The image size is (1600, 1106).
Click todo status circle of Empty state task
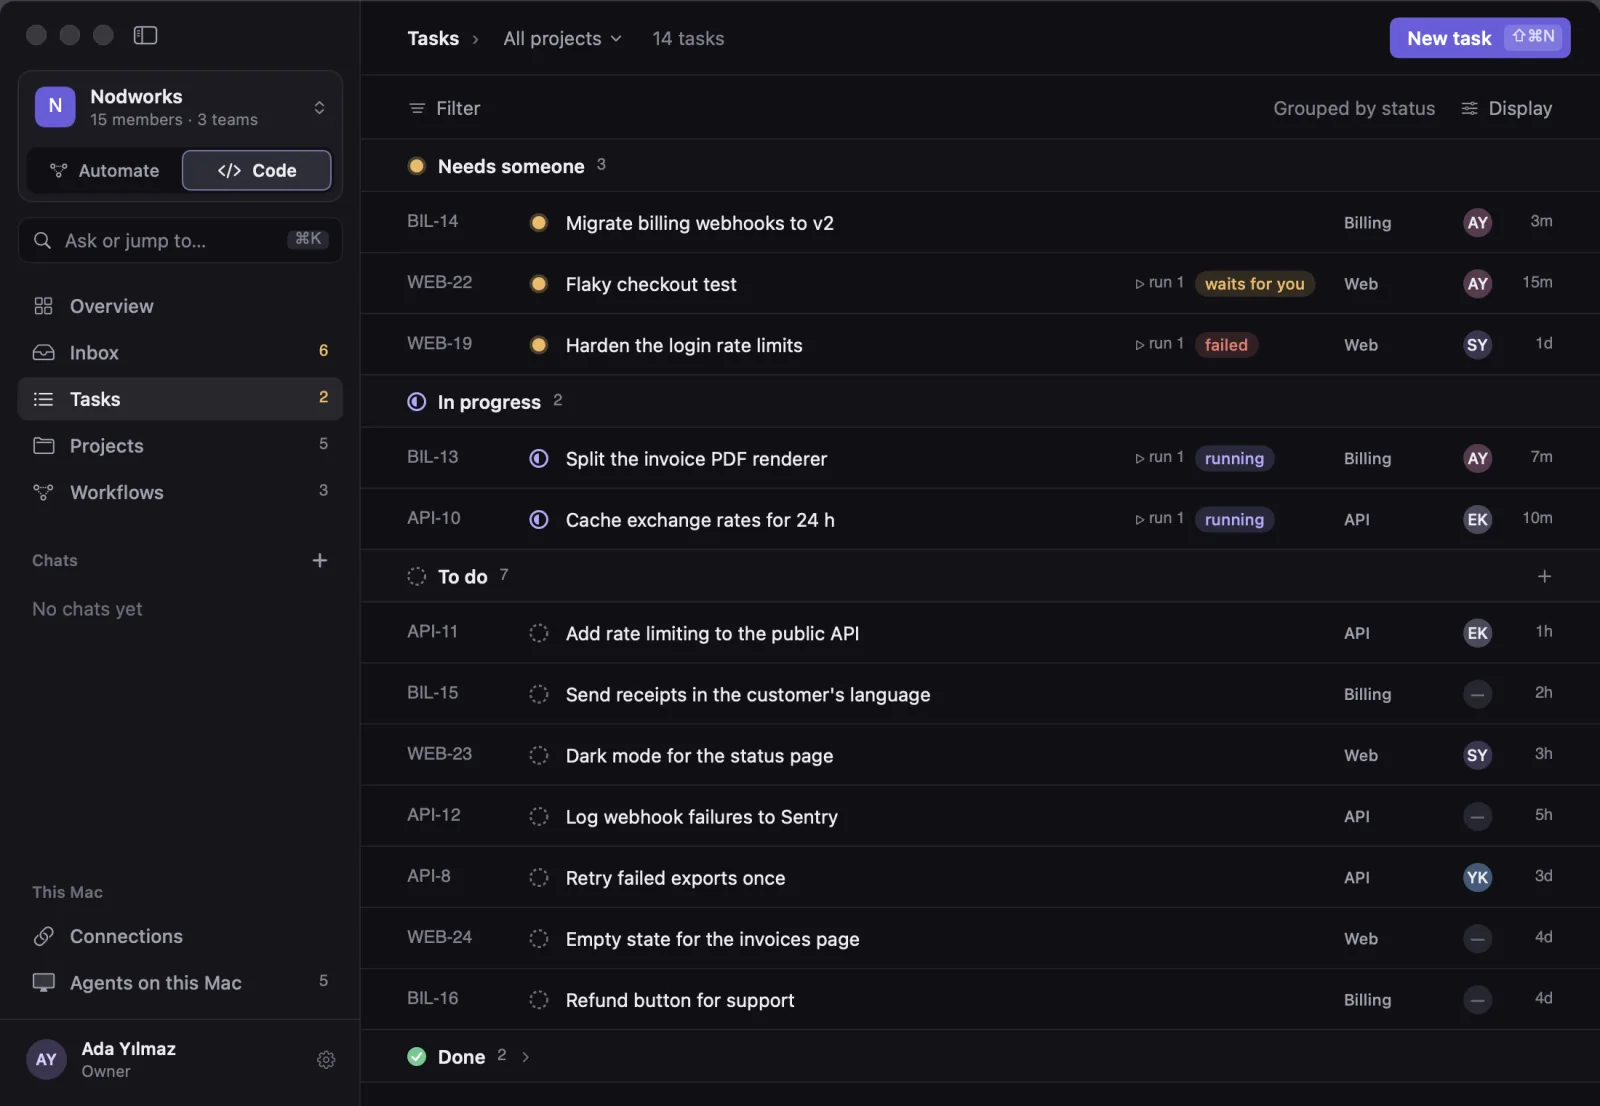coord(538,938)
